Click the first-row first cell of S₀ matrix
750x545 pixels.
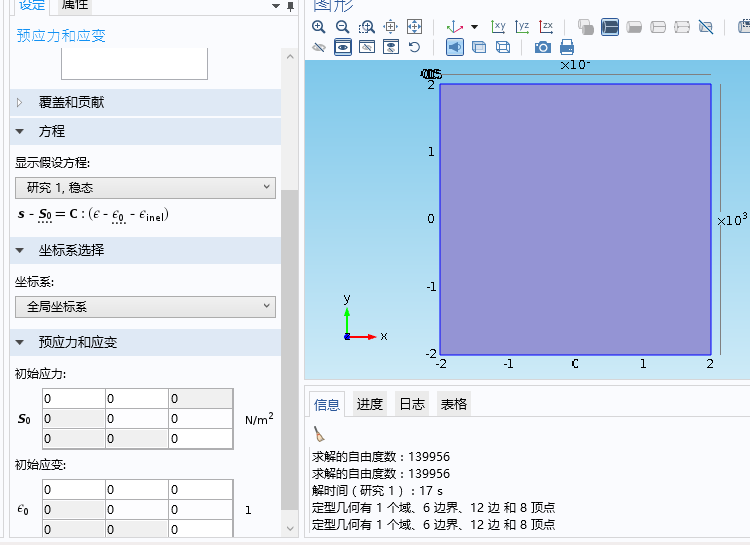[74, 399]
